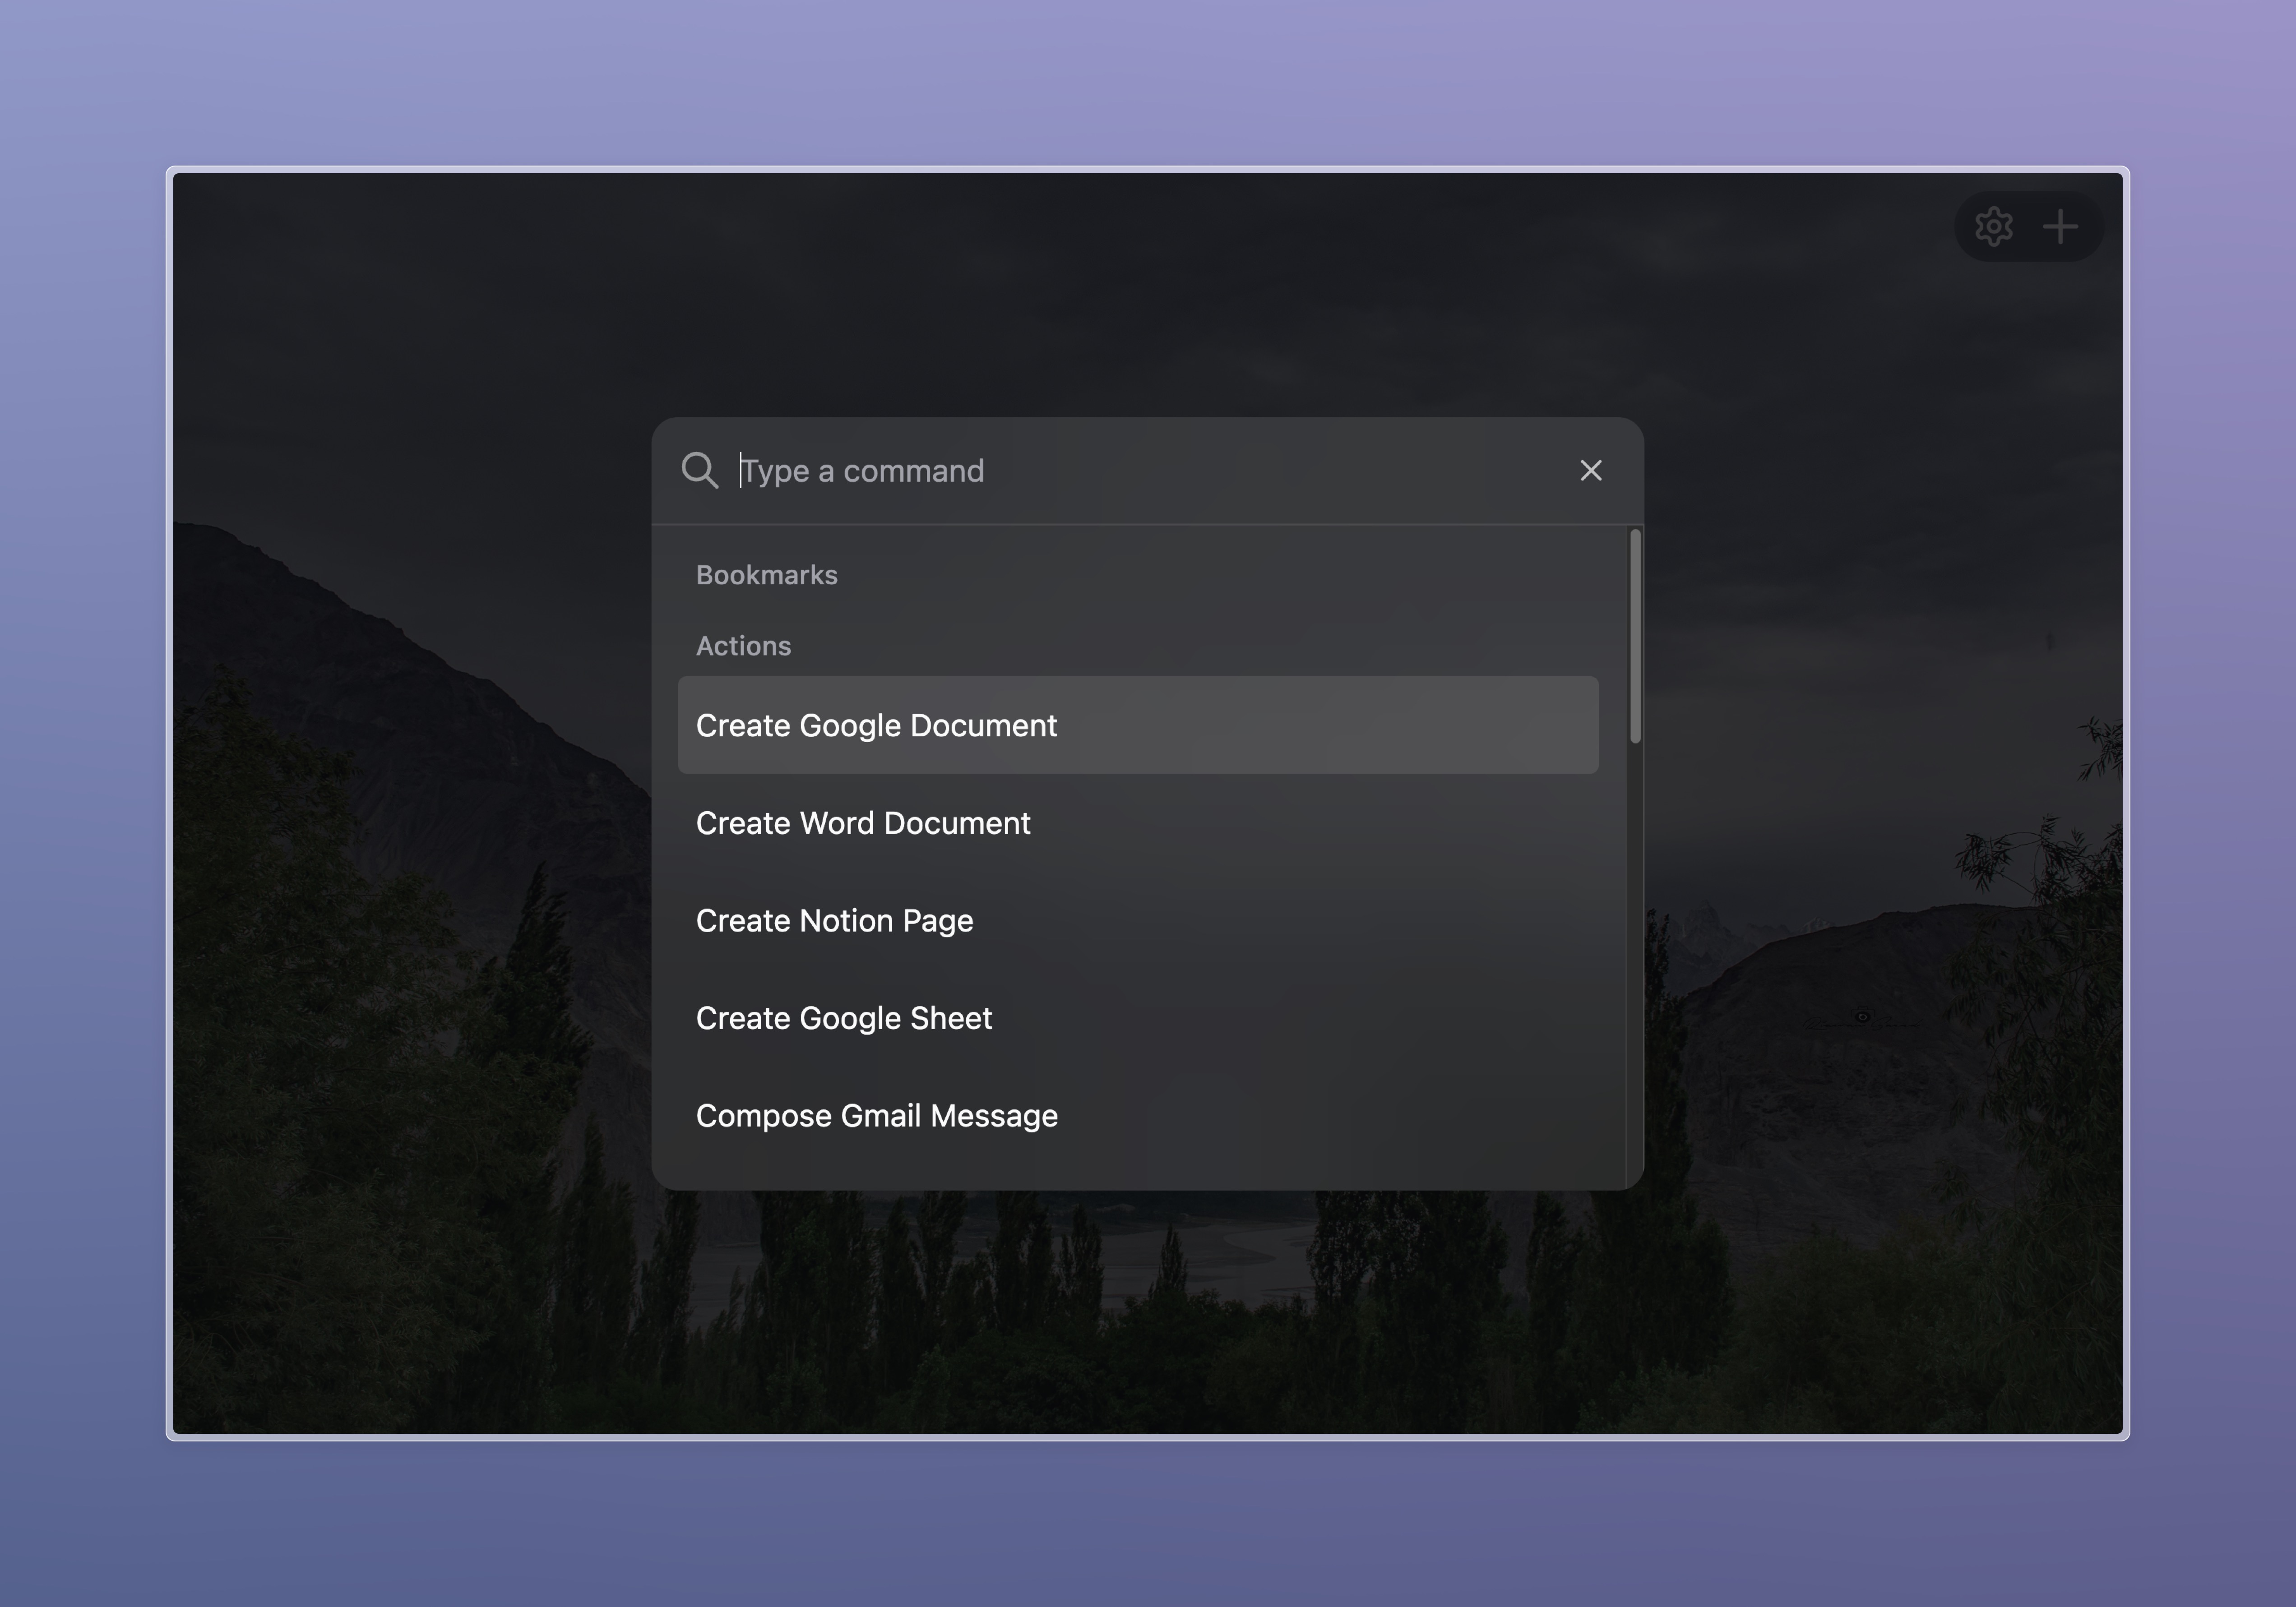Click the command list scrollbar thumb
Image resolution: width=2296 pixels, height=1607 pixels.
(x=1635, y=637)
